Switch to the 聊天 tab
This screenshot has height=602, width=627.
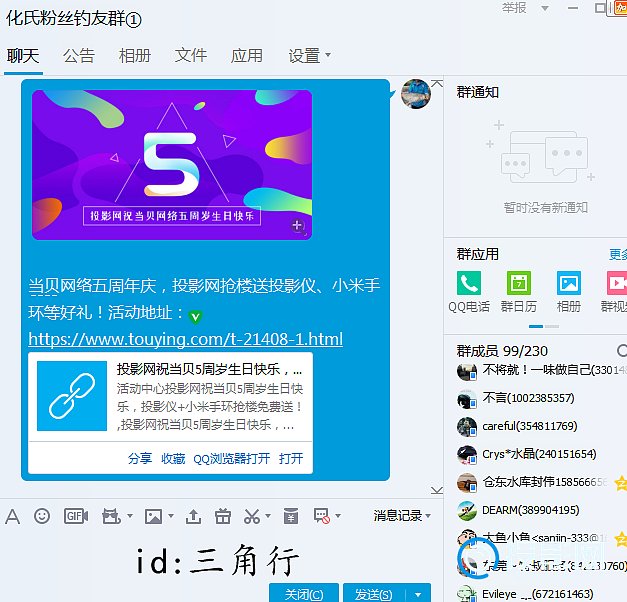click(x=23, y=56)
